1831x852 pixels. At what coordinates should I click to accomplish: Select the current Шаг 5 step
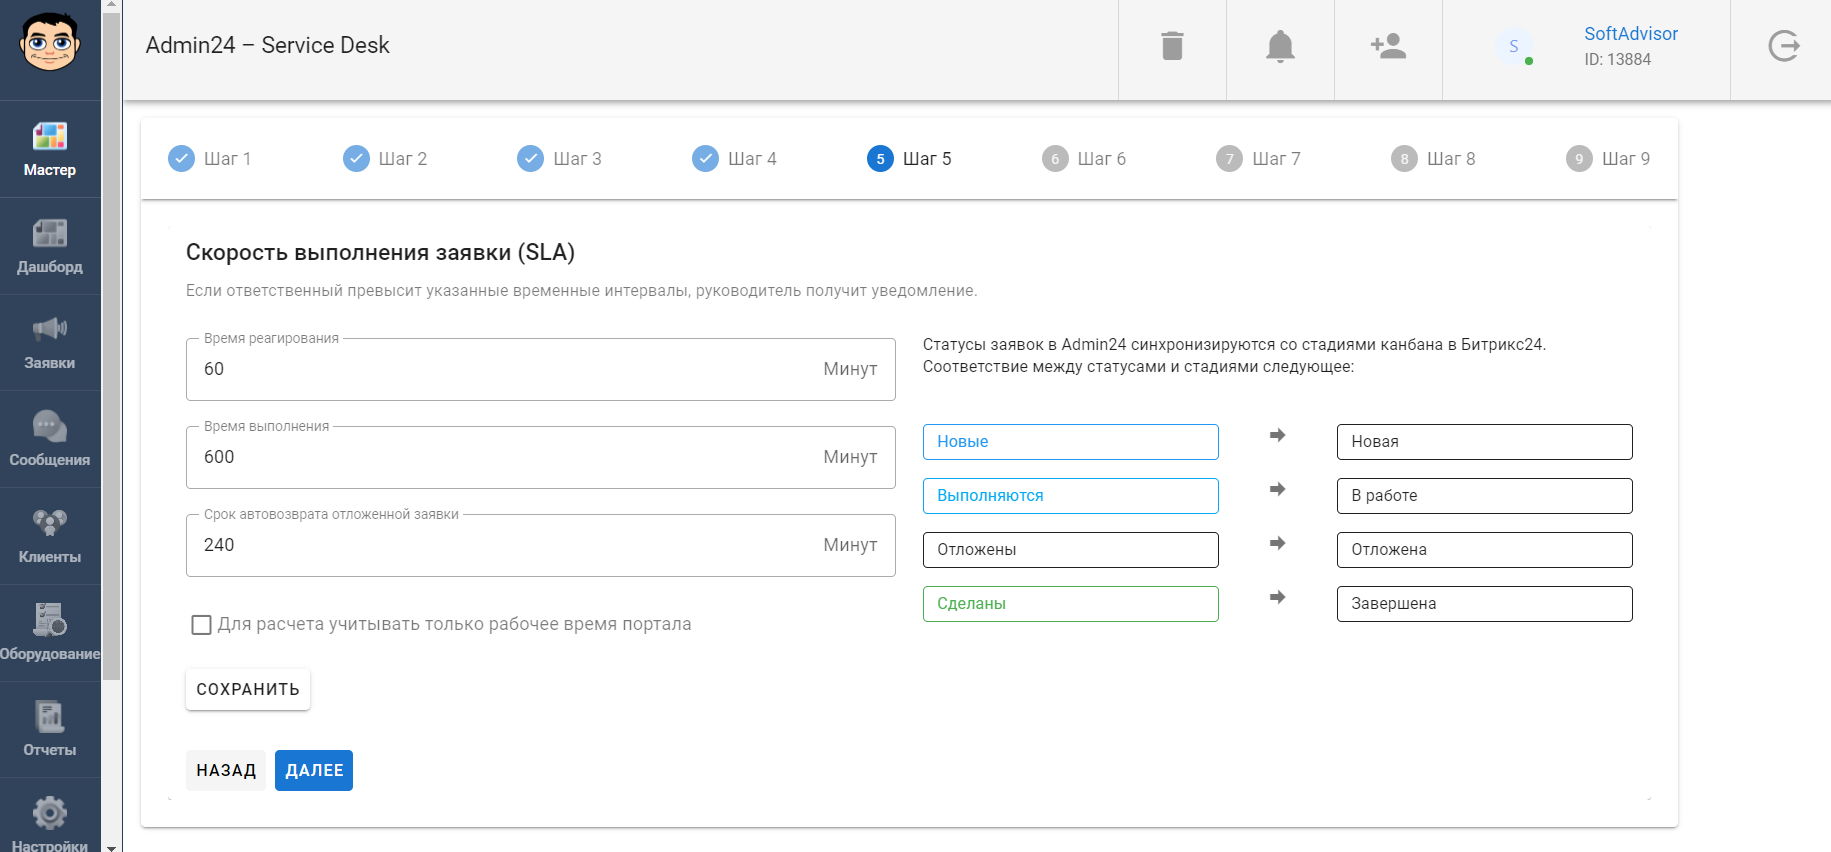(x=909, y=159)
